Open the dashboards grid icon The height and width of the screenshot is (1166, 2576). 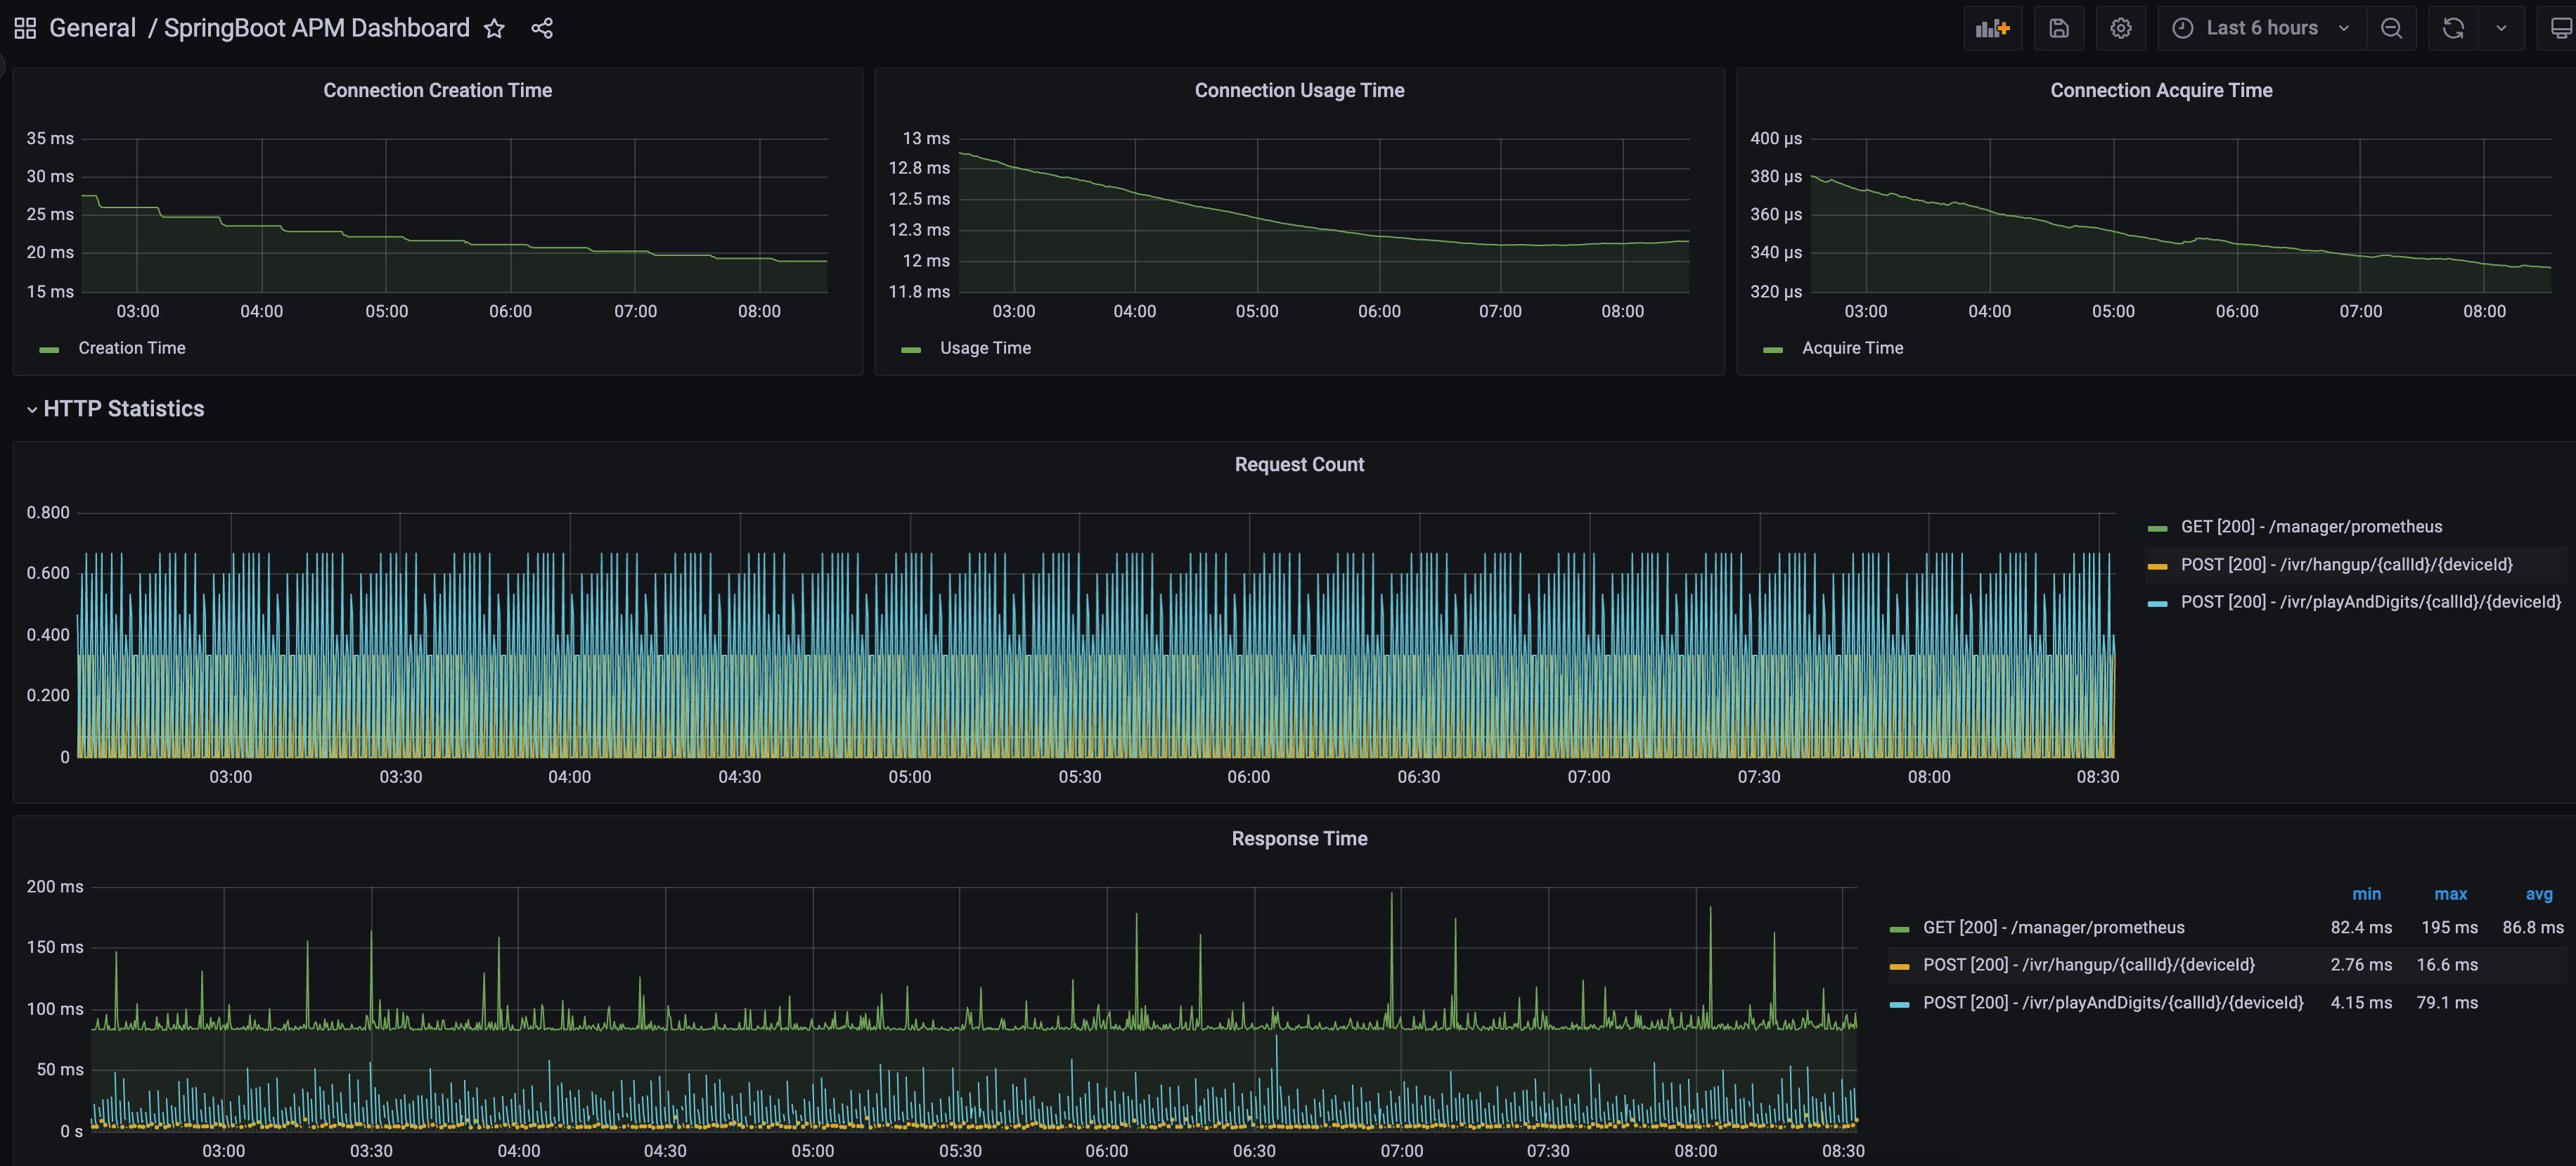25,28
